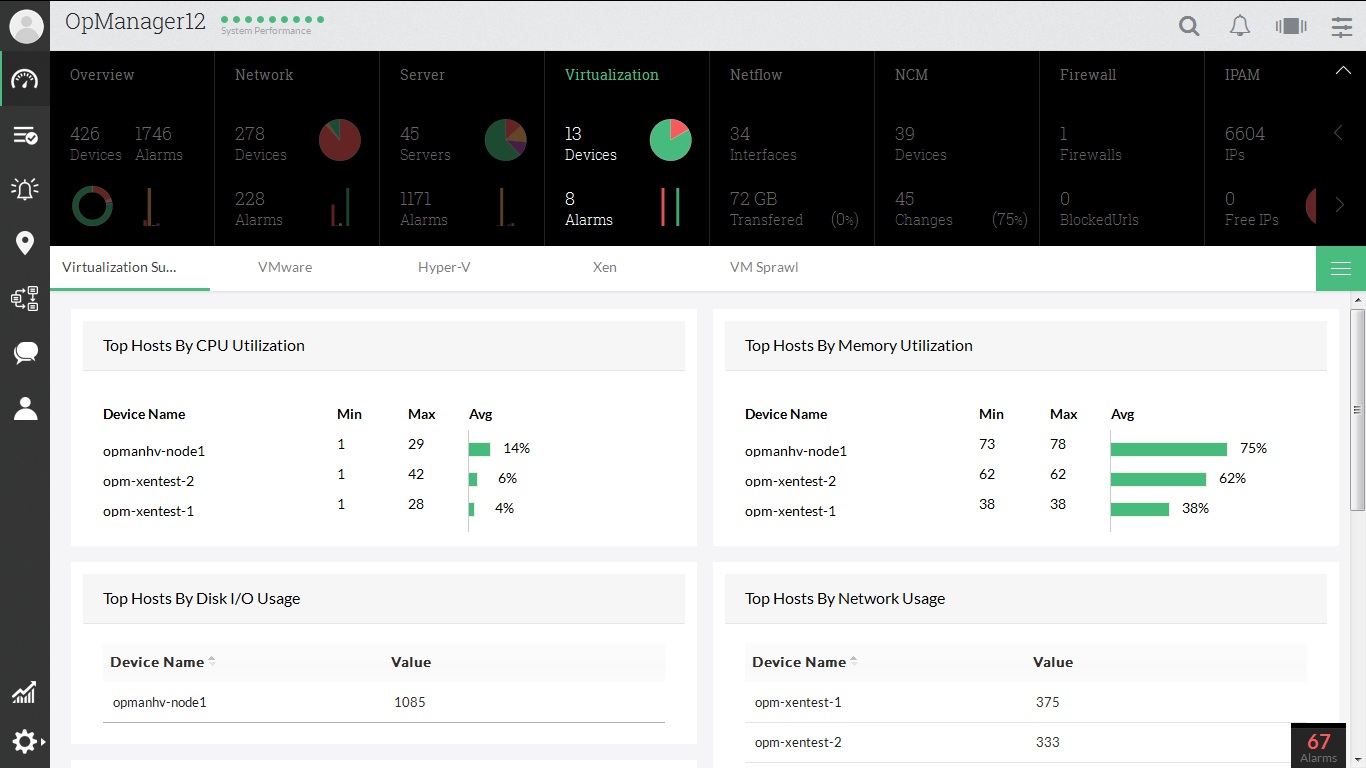Image resolution: width=1366 pixels, height=768 pixels.
Task: Open the 67 Alarms badge
Action: tap(1318, 746)
